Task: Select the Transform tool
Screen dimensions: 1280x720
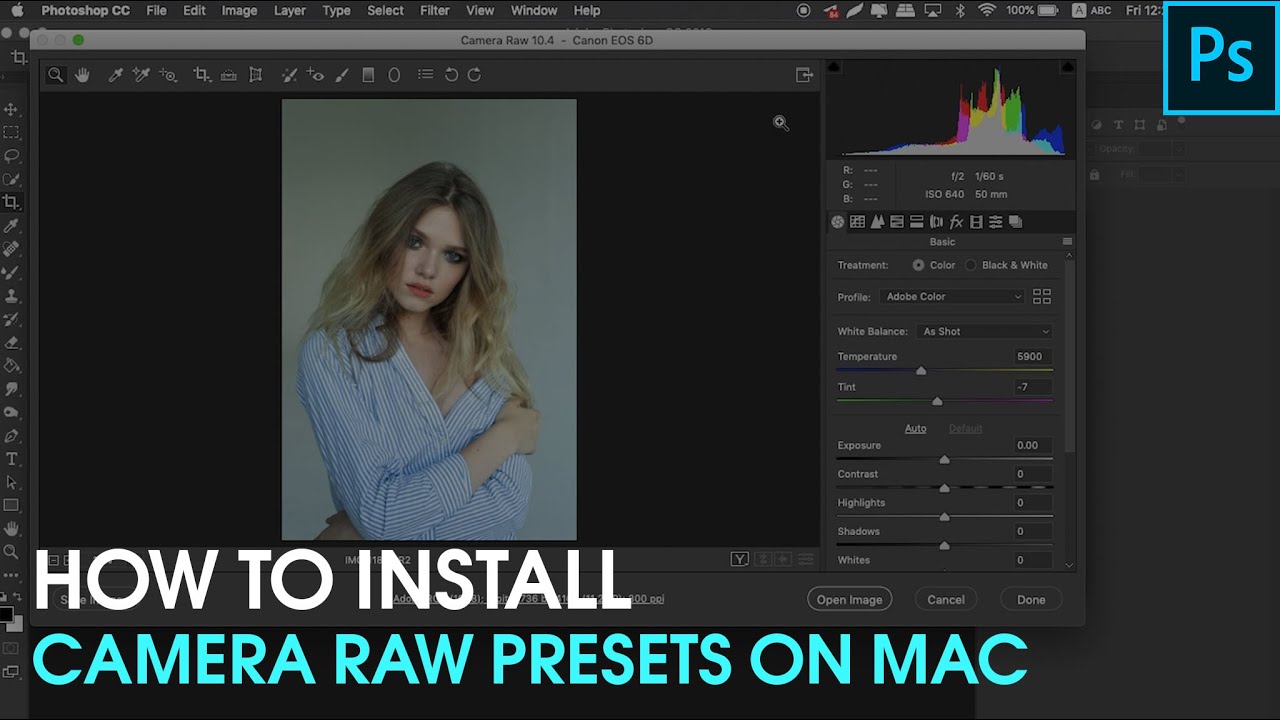Action: (255, 75)
